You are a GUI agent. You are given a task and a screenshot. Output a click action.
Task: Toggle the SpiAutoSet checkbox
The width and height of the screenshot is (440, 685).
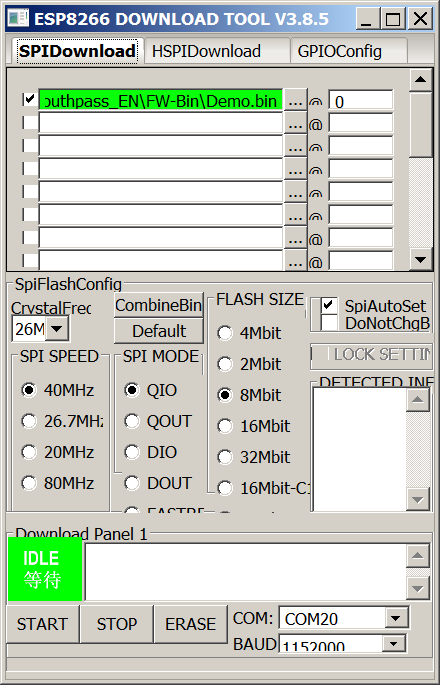pyautogui.click(x=329, y=305)
